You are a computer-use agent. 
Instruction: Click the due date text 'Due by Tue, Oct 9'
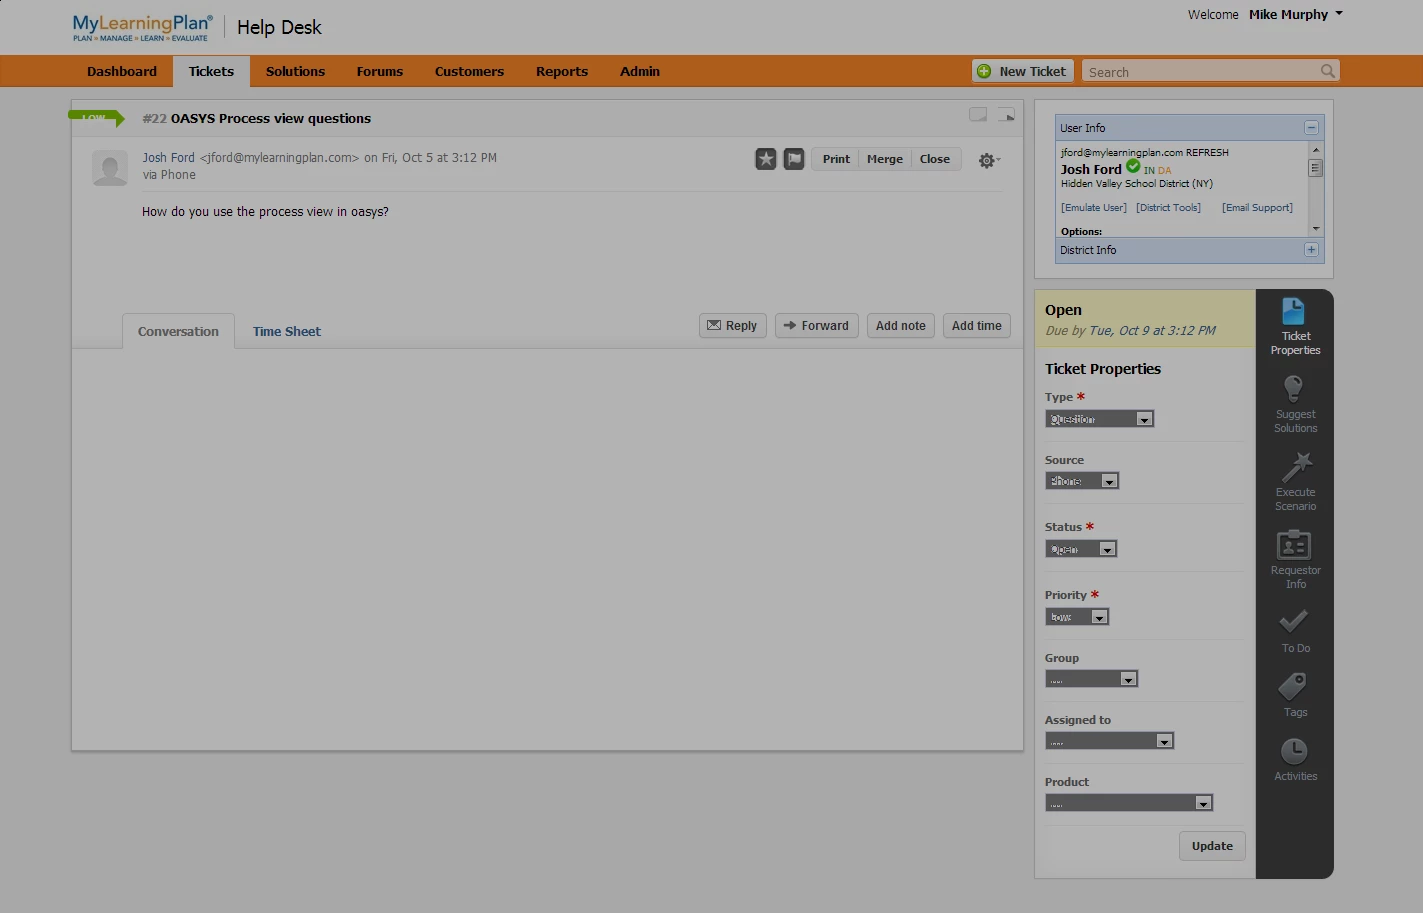click(x=1130, y=330)
